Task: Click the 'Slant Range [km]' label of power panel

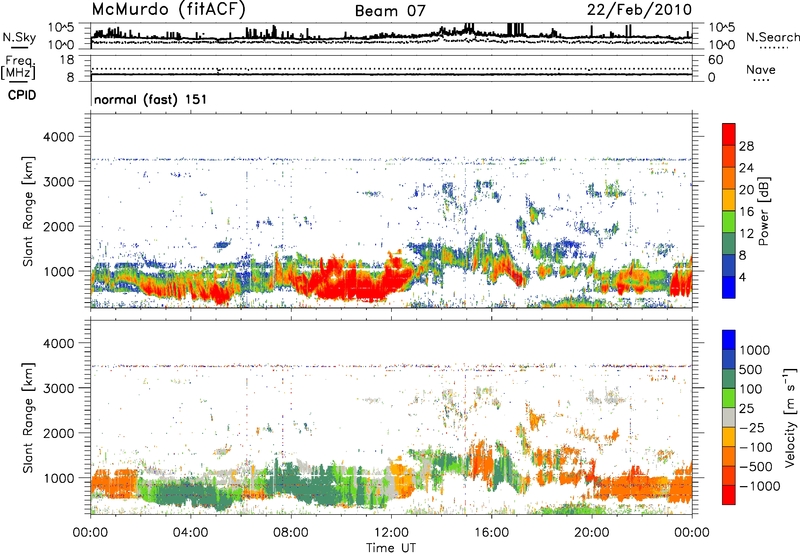Action: (x=28, y=211)
